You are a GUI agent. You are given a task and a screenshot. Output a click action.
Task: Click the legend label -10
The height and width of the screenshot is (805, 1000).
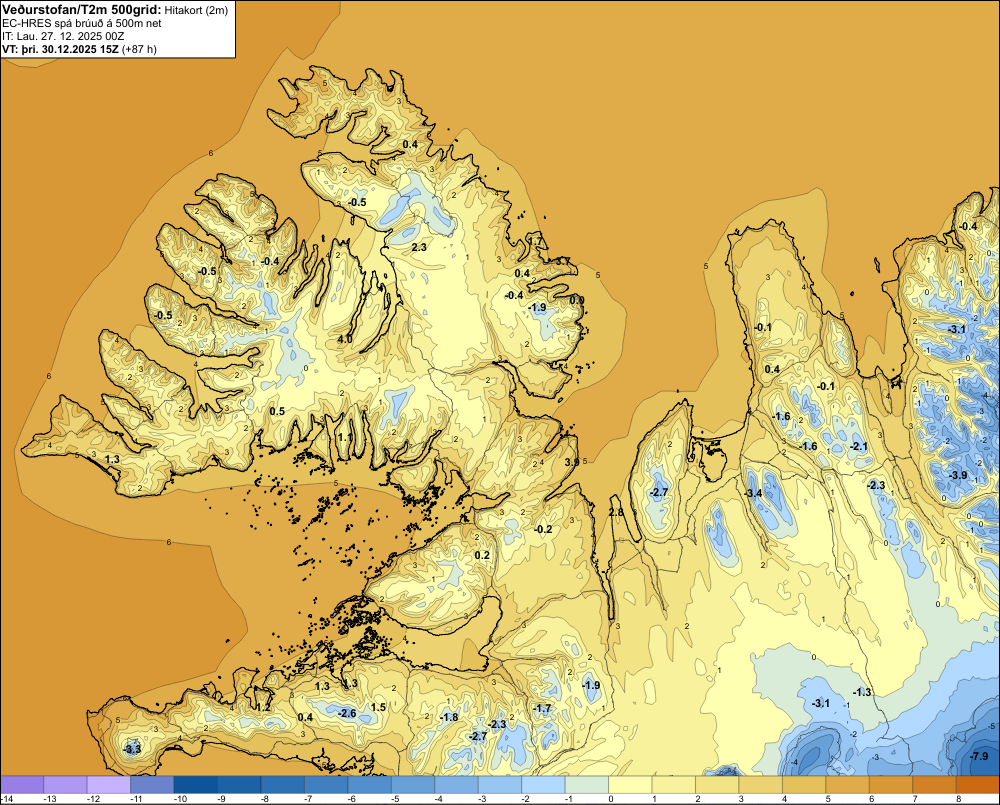click(180, 799)
